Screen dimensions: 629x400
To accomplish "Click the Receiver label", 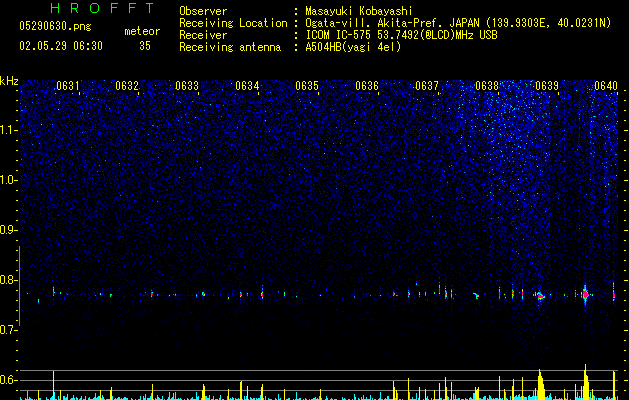I will click(203, 35).
